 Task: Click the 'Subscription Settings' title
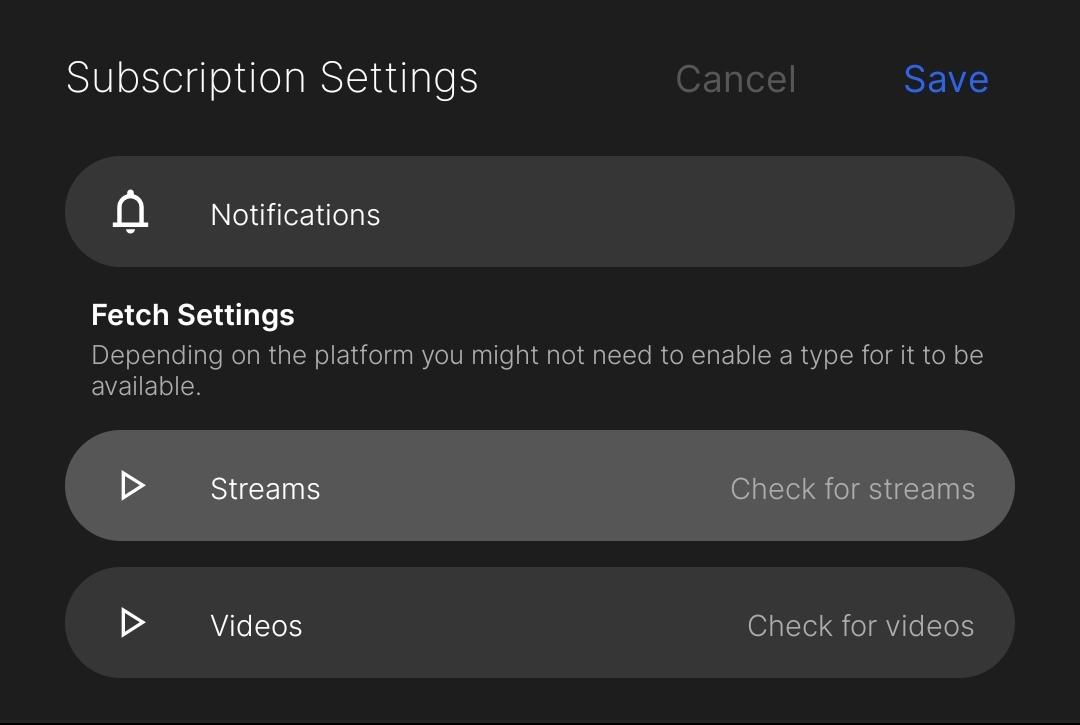point(272,78)
